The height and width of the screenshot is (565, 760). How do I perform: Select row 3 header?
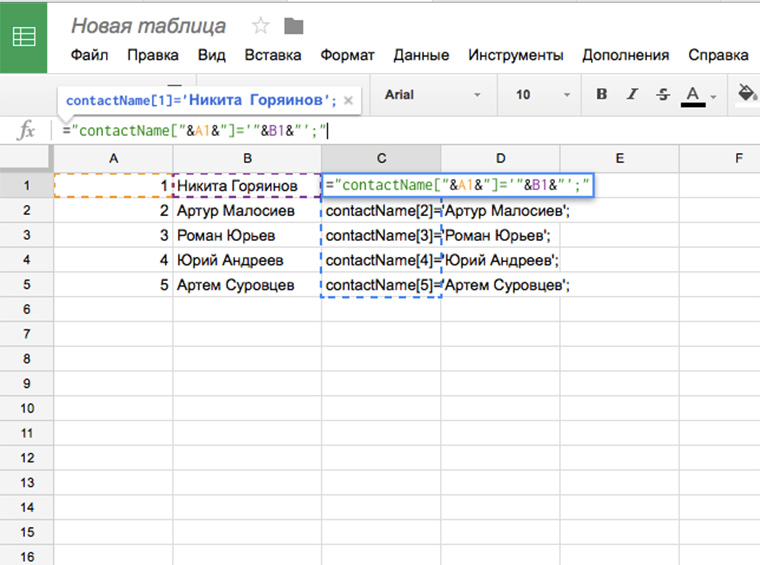[27, 235]
